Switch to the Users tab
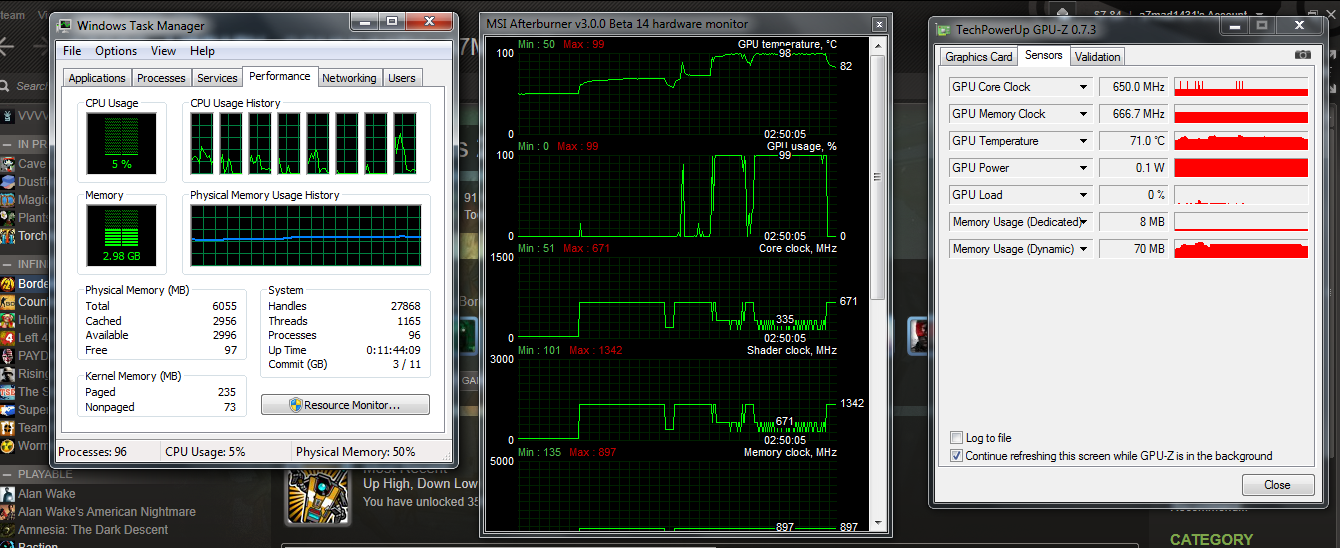Viewport: 1340px width, 548px height. [x=402, y=78]
